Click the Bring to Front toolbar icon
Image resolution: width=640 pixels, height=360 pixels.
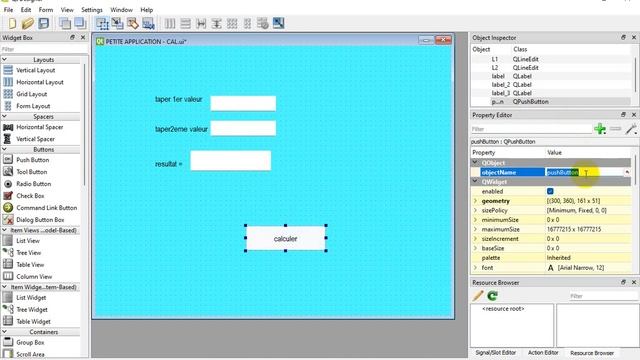80,23
